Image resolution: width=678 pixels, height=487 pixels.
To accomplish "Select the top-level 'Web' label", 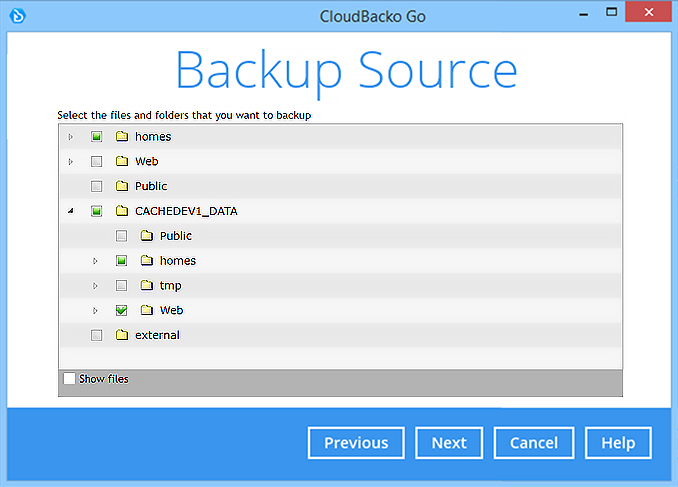I will (147, 161).
